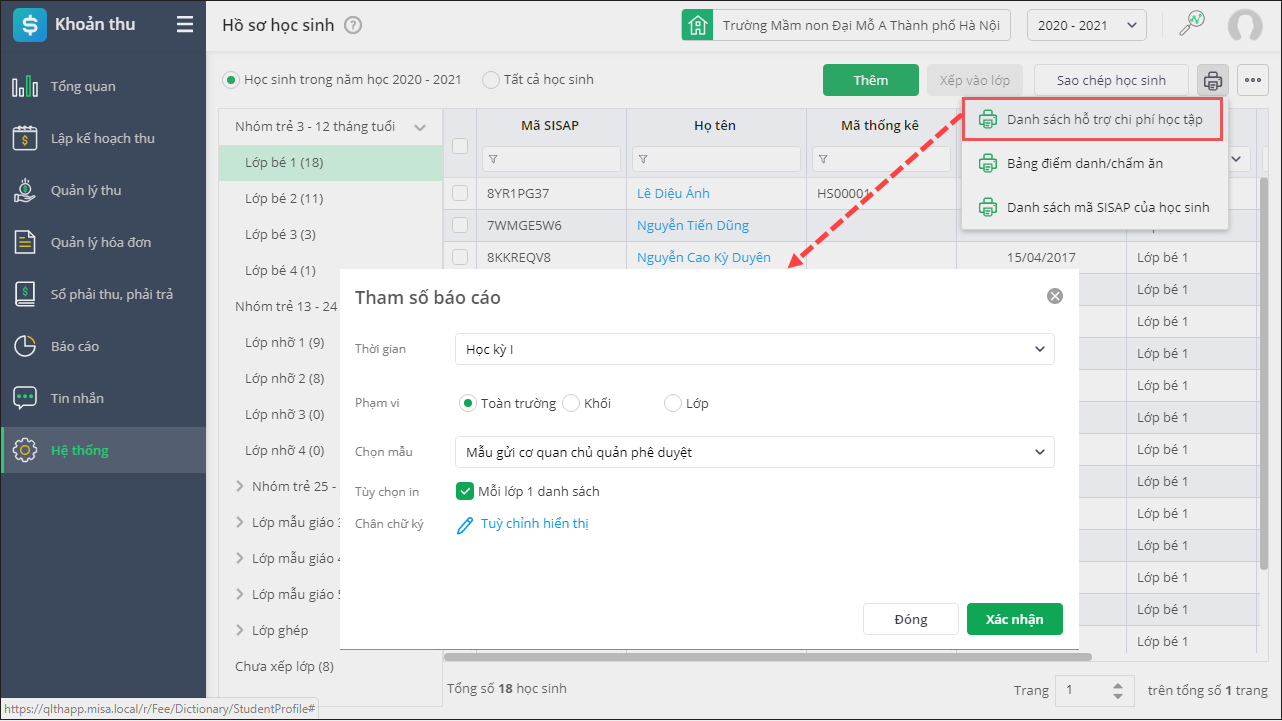1282x721 pixels.
Task: Select class Lớp nhỡ 1 (9)
Action: pos(284,342)
